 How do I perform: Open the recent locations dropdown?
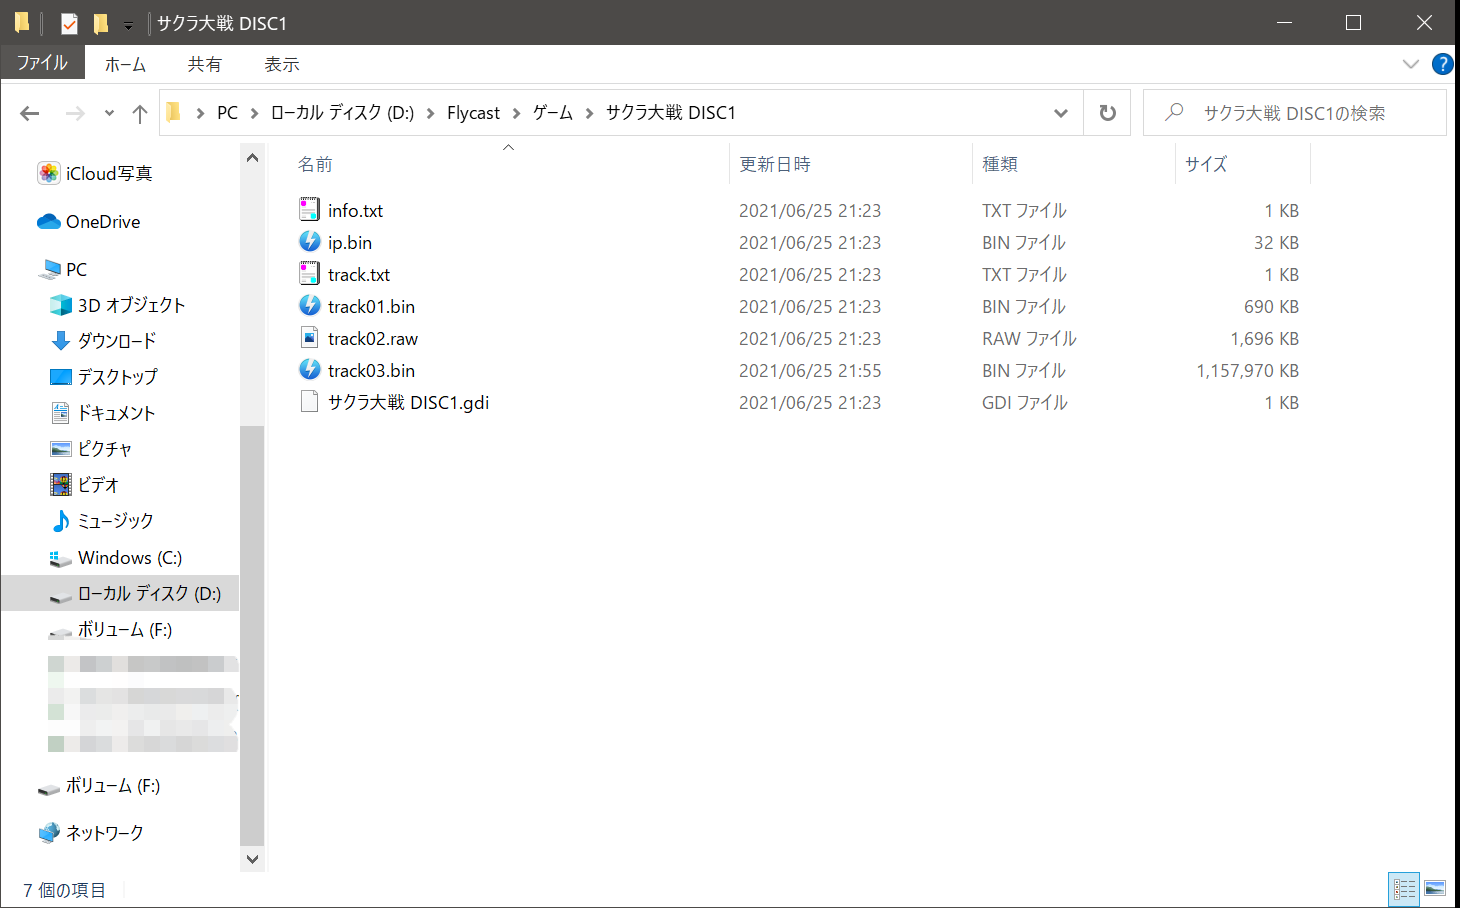click(x=109, y=113)
